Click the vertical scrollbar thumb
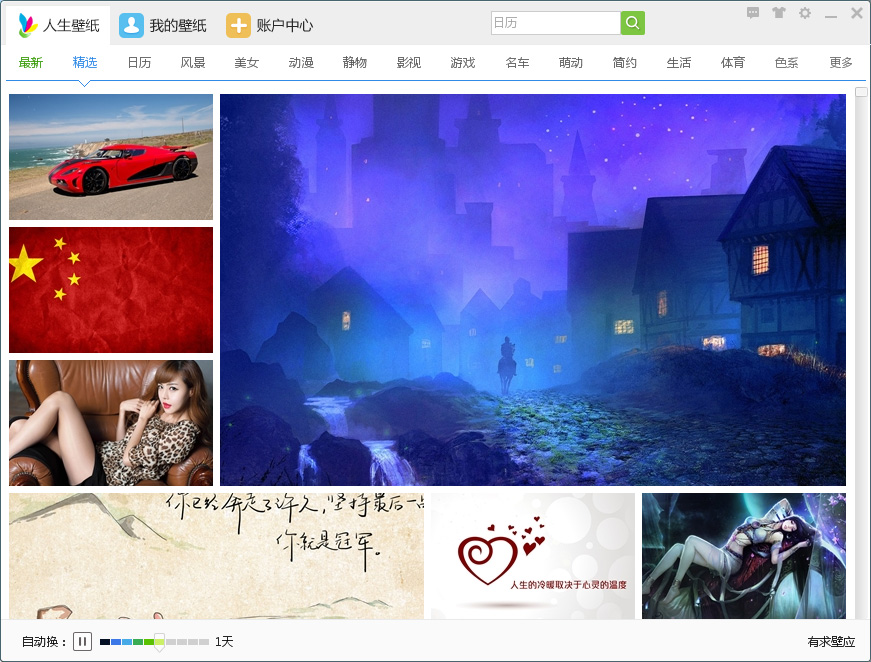 click(x=861, y=92)
